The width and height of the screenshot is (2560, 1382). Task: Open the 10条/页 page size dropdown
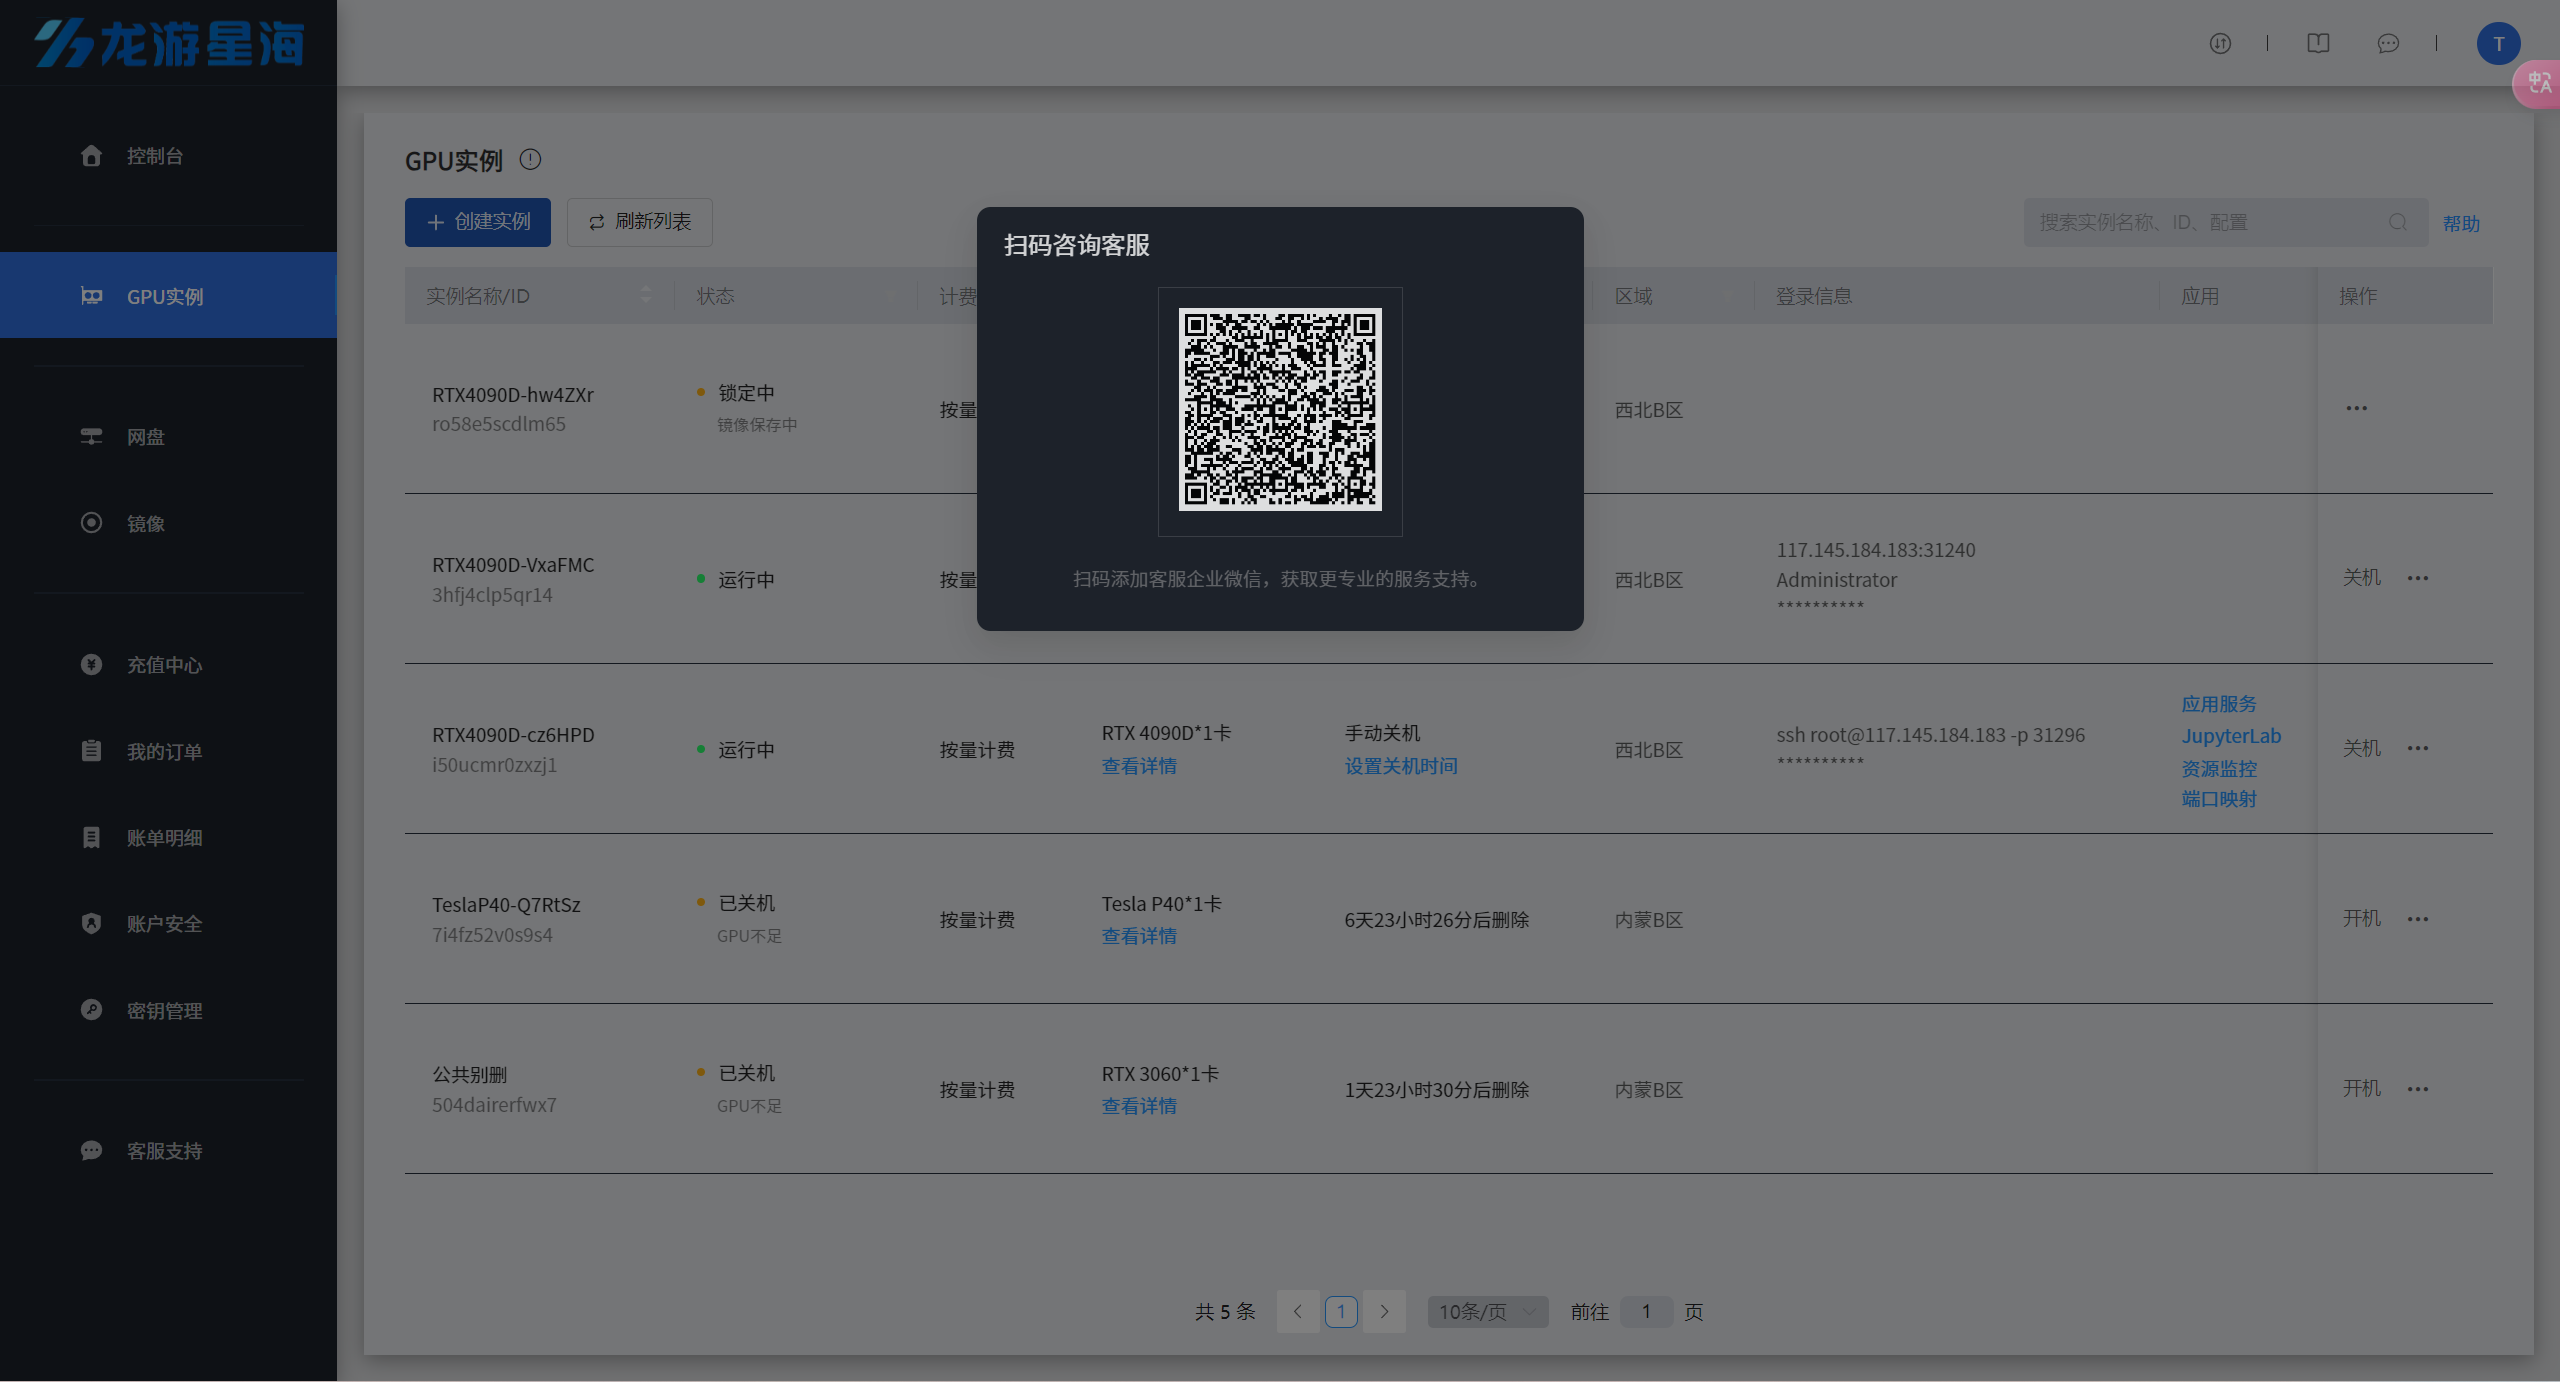(1487, 1312)
